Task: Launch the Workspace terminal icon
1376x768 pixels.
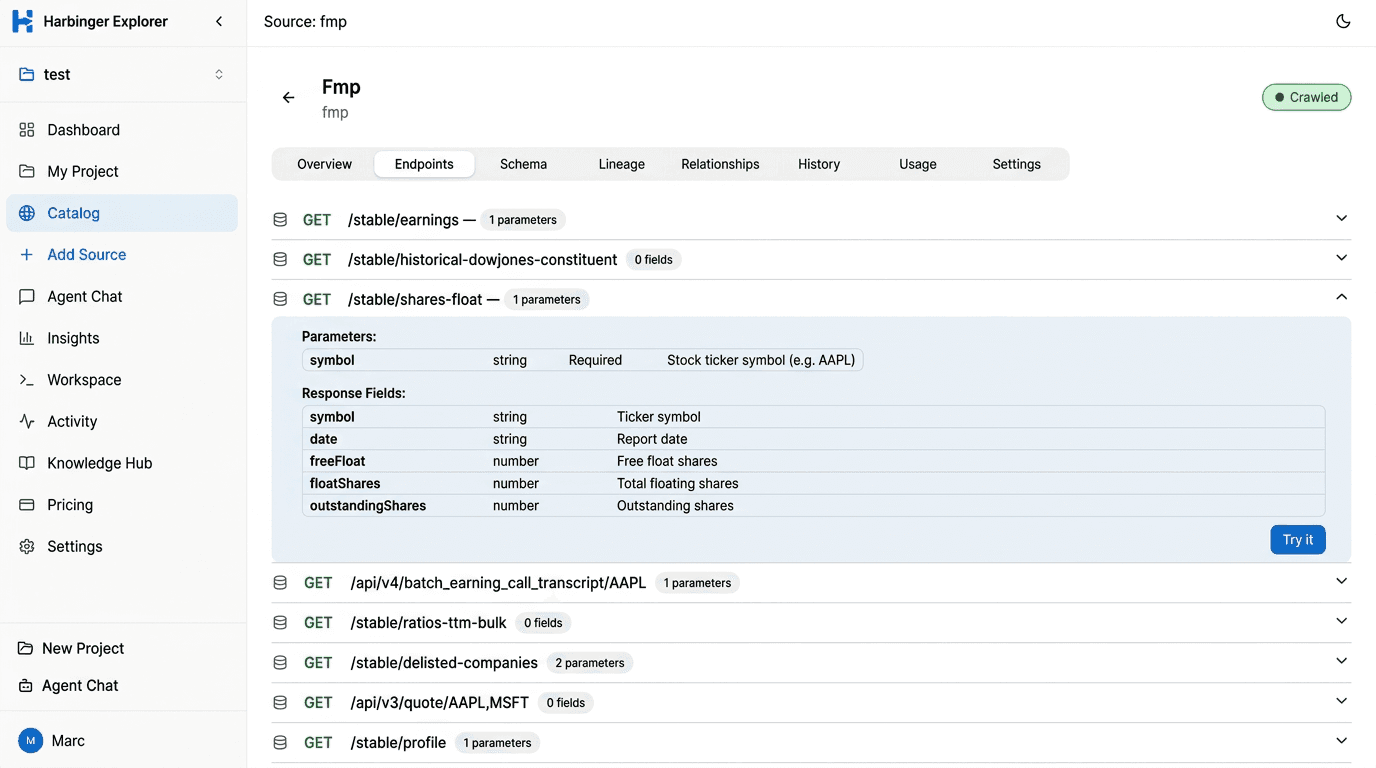Action: [26, 379]
